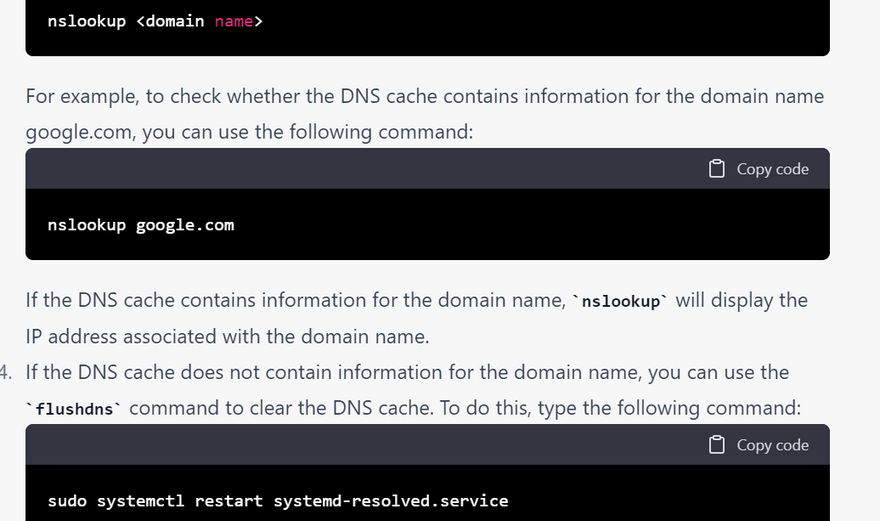Click the "nslookup <domain name>" code line
Screen dimensions: 880x521
coord(155,20)
